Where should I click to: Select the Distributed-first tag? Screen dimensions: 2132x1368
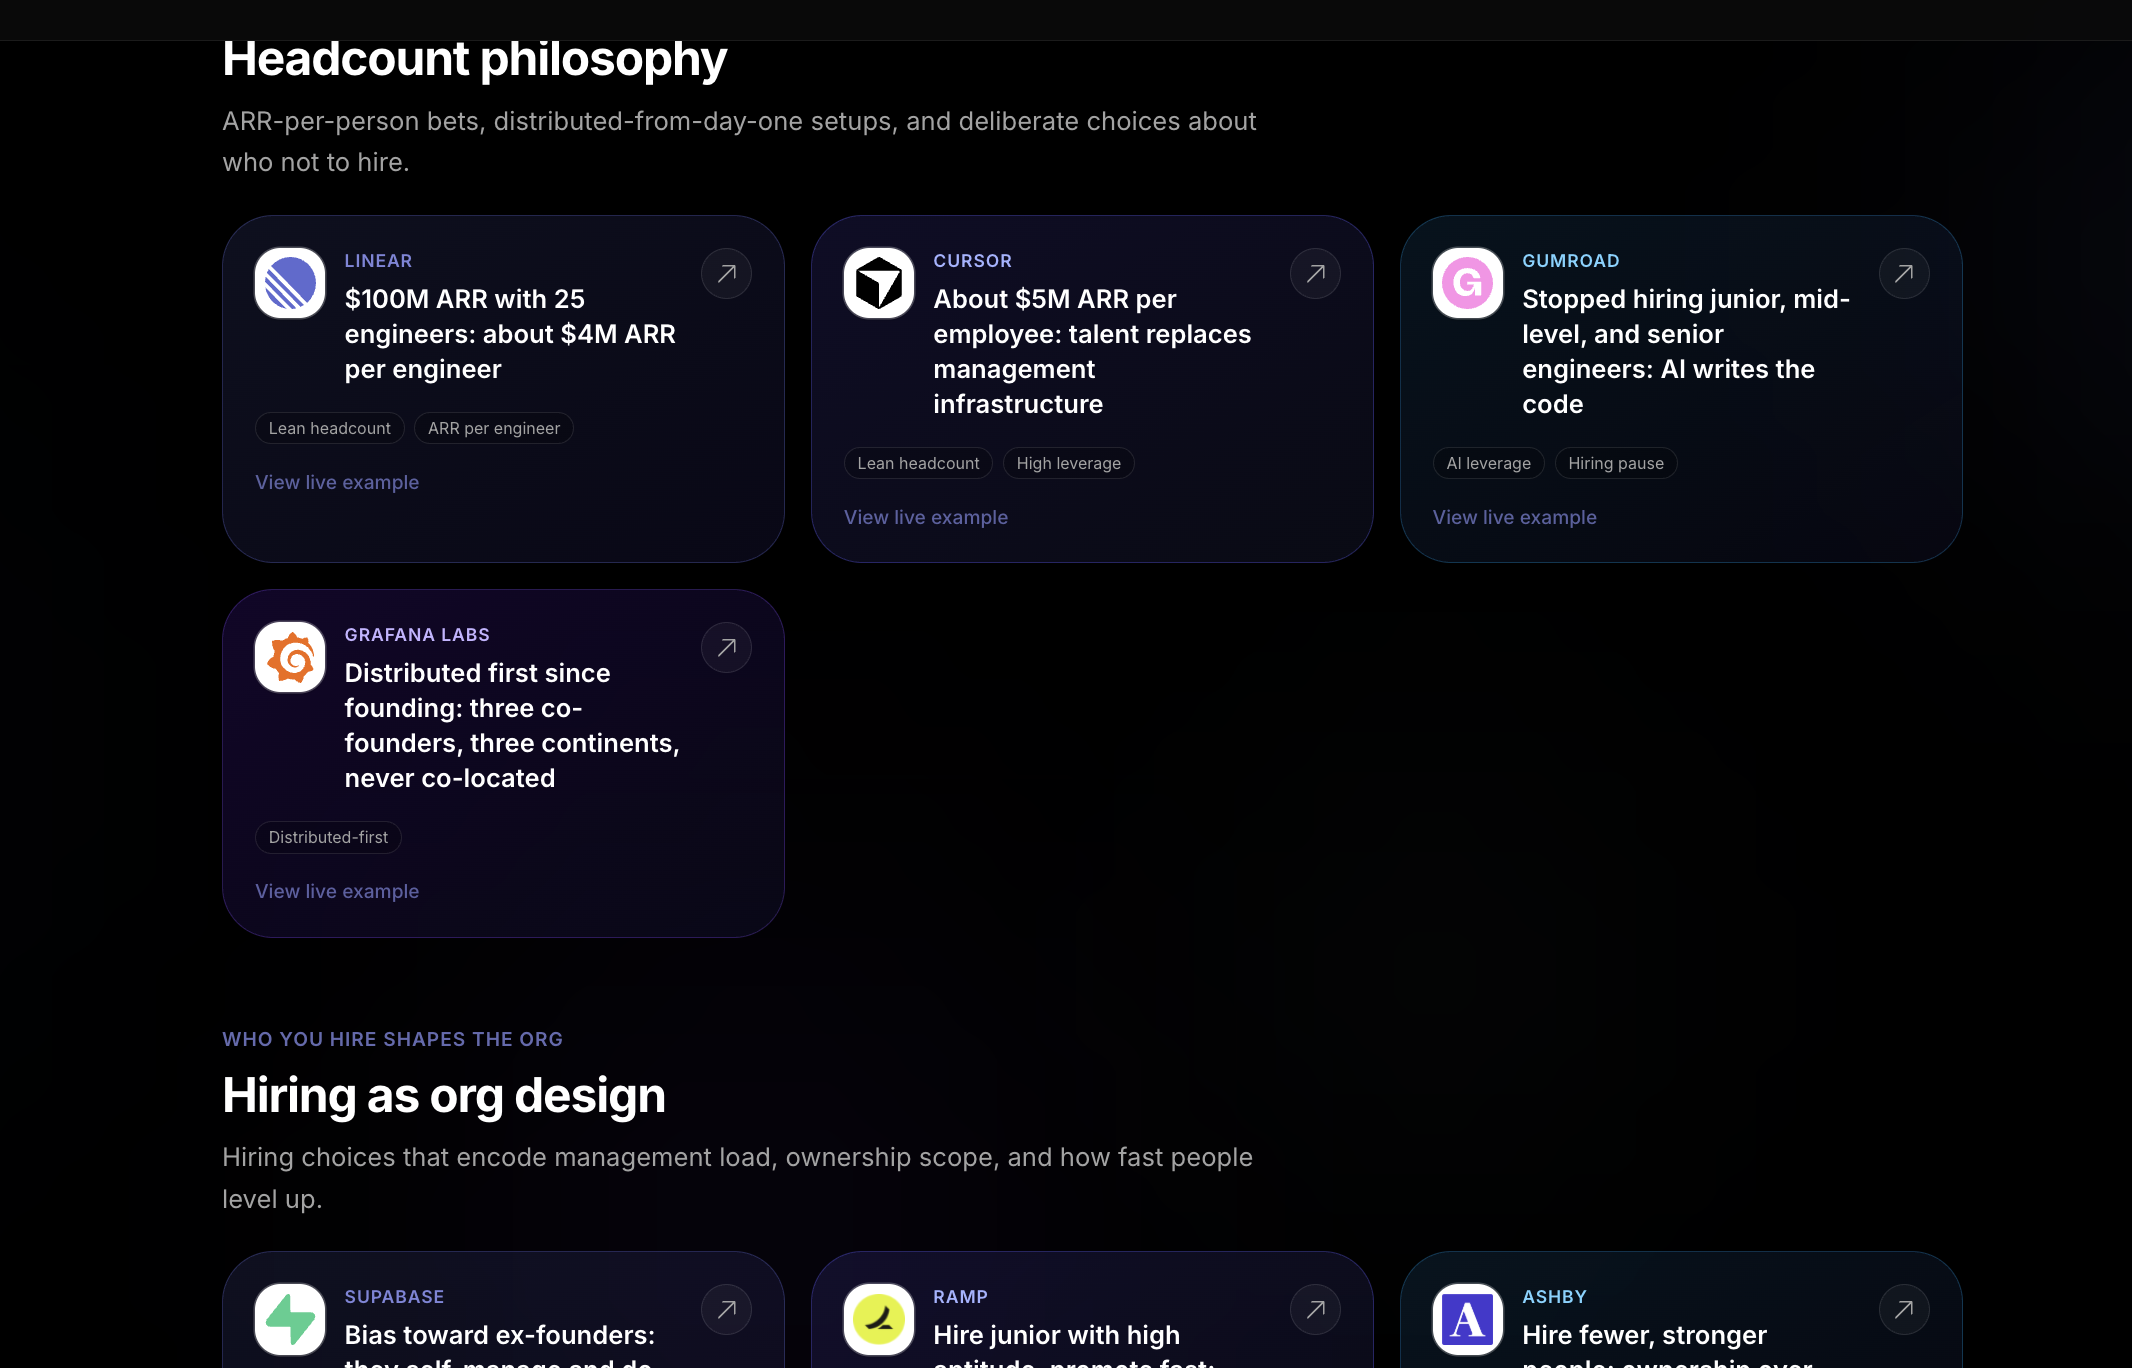pos(328,837)
